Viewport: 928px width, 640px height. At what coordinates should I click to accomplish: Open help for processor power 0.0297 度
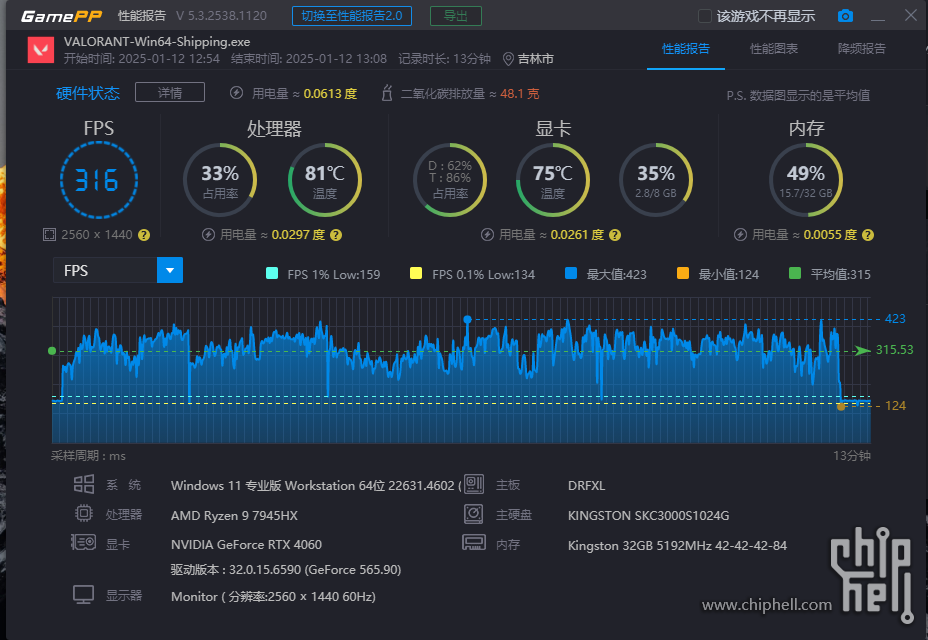pos(336,235)
